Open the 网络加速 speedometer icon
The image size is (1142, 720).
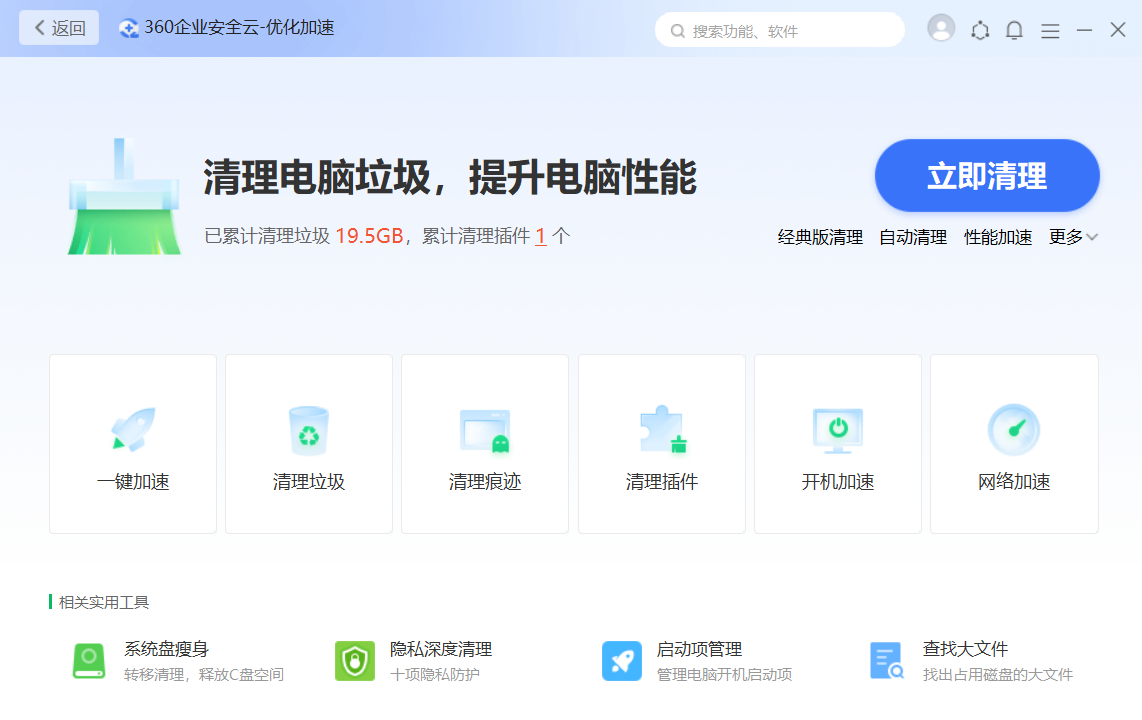click(1014, 430)
